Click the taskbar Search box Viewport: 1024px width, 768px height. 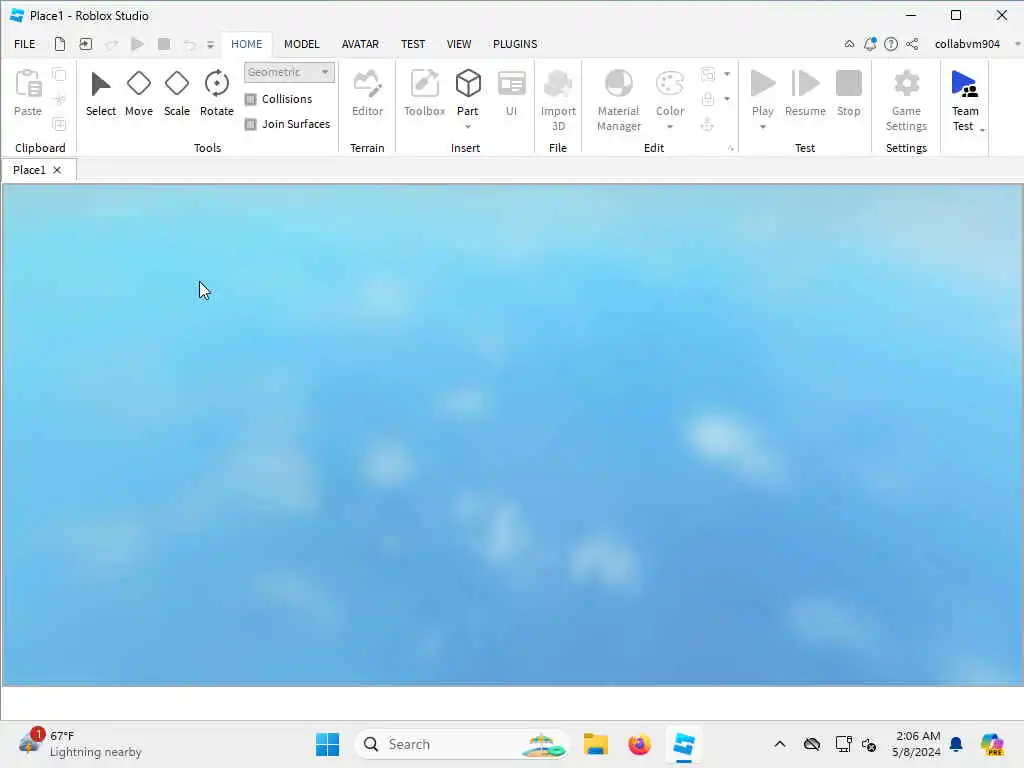point(461,744)
